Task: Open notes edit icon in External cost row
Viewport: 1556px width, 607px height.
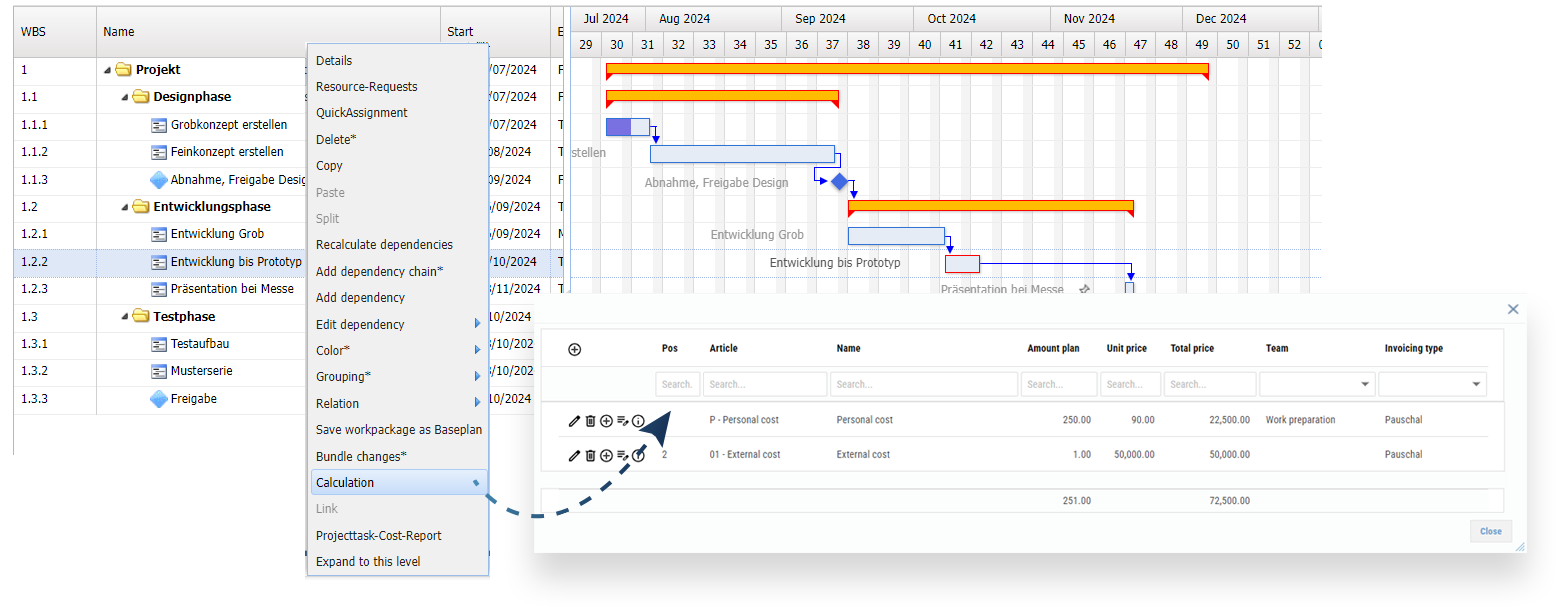Action: pyautogui.click(x=622, y=455)
